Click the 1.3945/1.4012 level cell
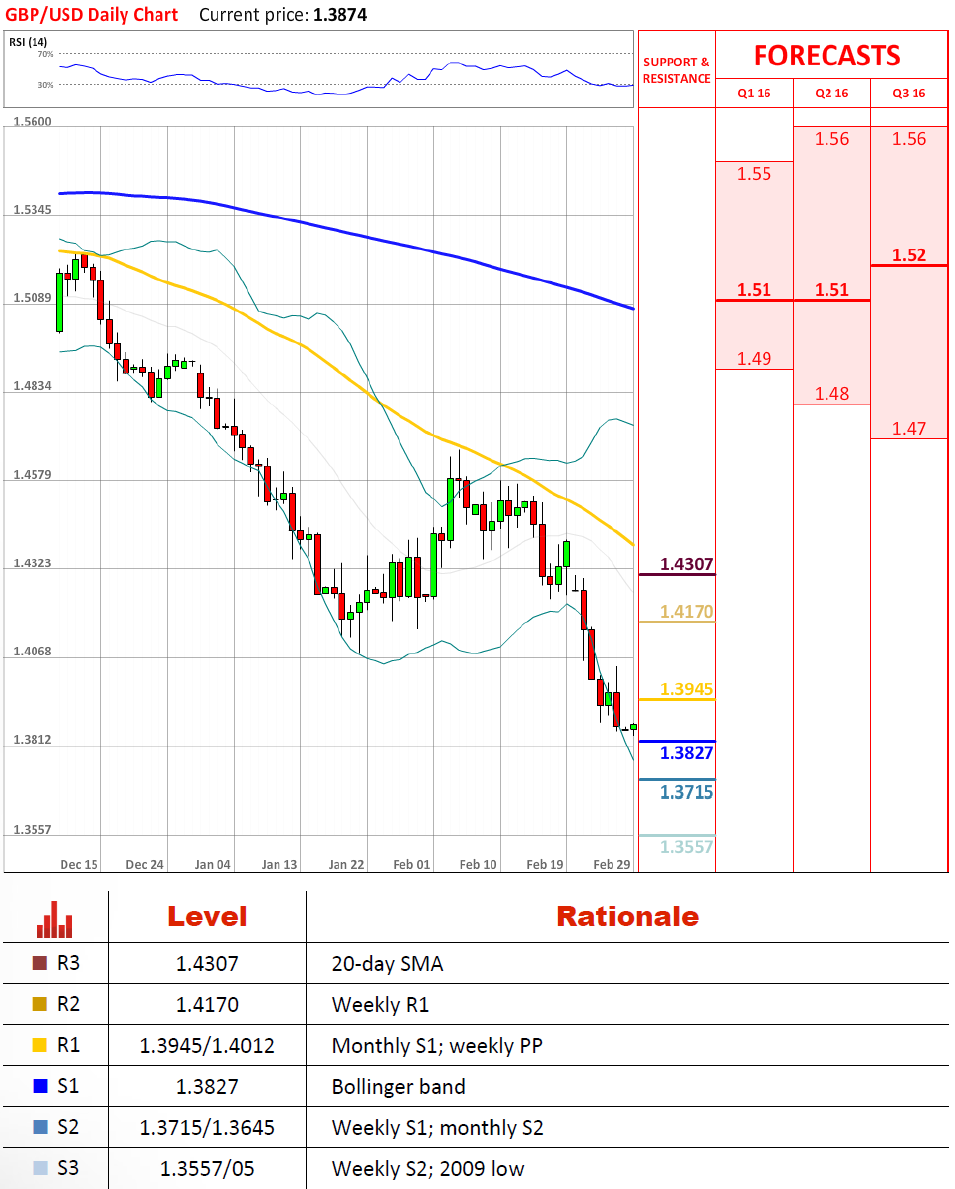 click(207, 1046)
